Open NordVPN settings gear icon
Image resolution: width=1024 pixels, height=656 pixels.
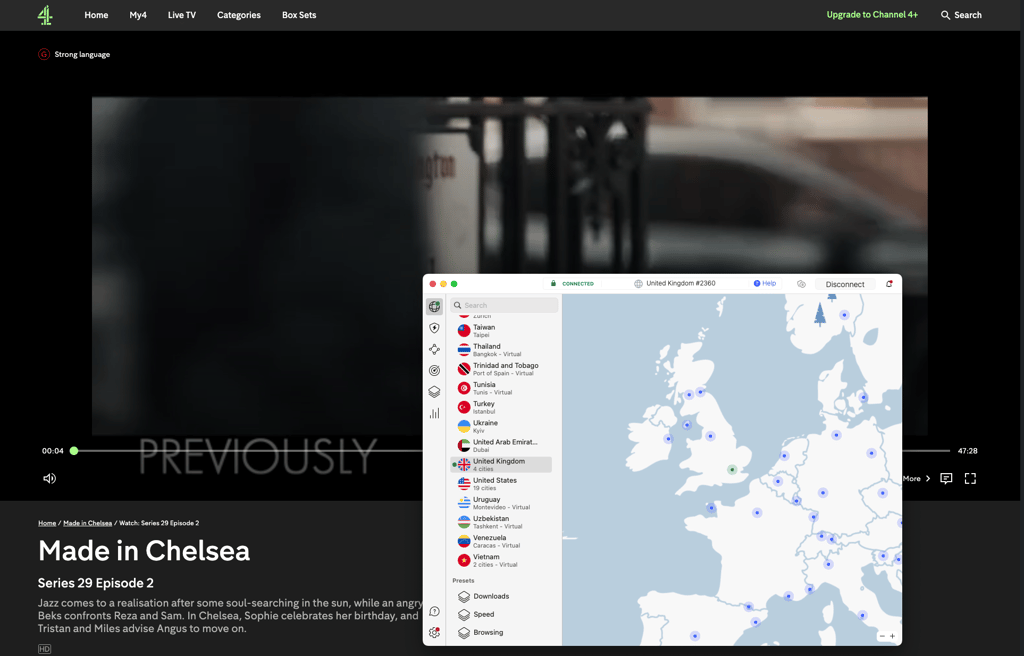pyautogui.click(x=434, y=632)
